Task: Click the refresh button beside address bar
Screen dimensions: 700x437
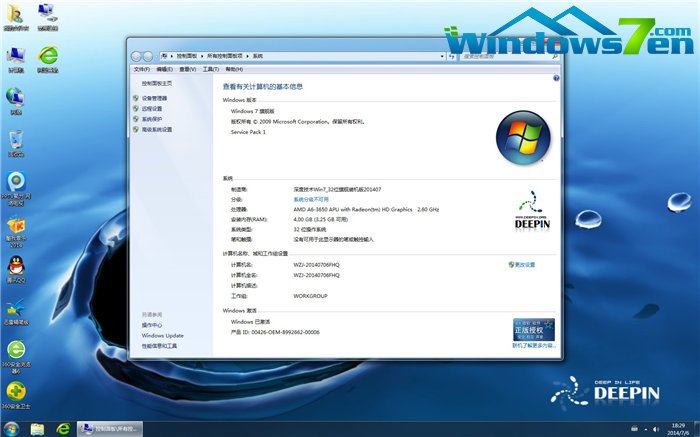Action: point(452,56)
